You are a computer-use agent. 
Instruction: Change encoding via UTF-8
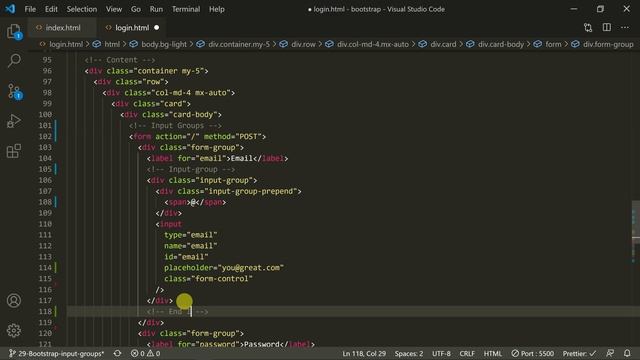(441, 353)
